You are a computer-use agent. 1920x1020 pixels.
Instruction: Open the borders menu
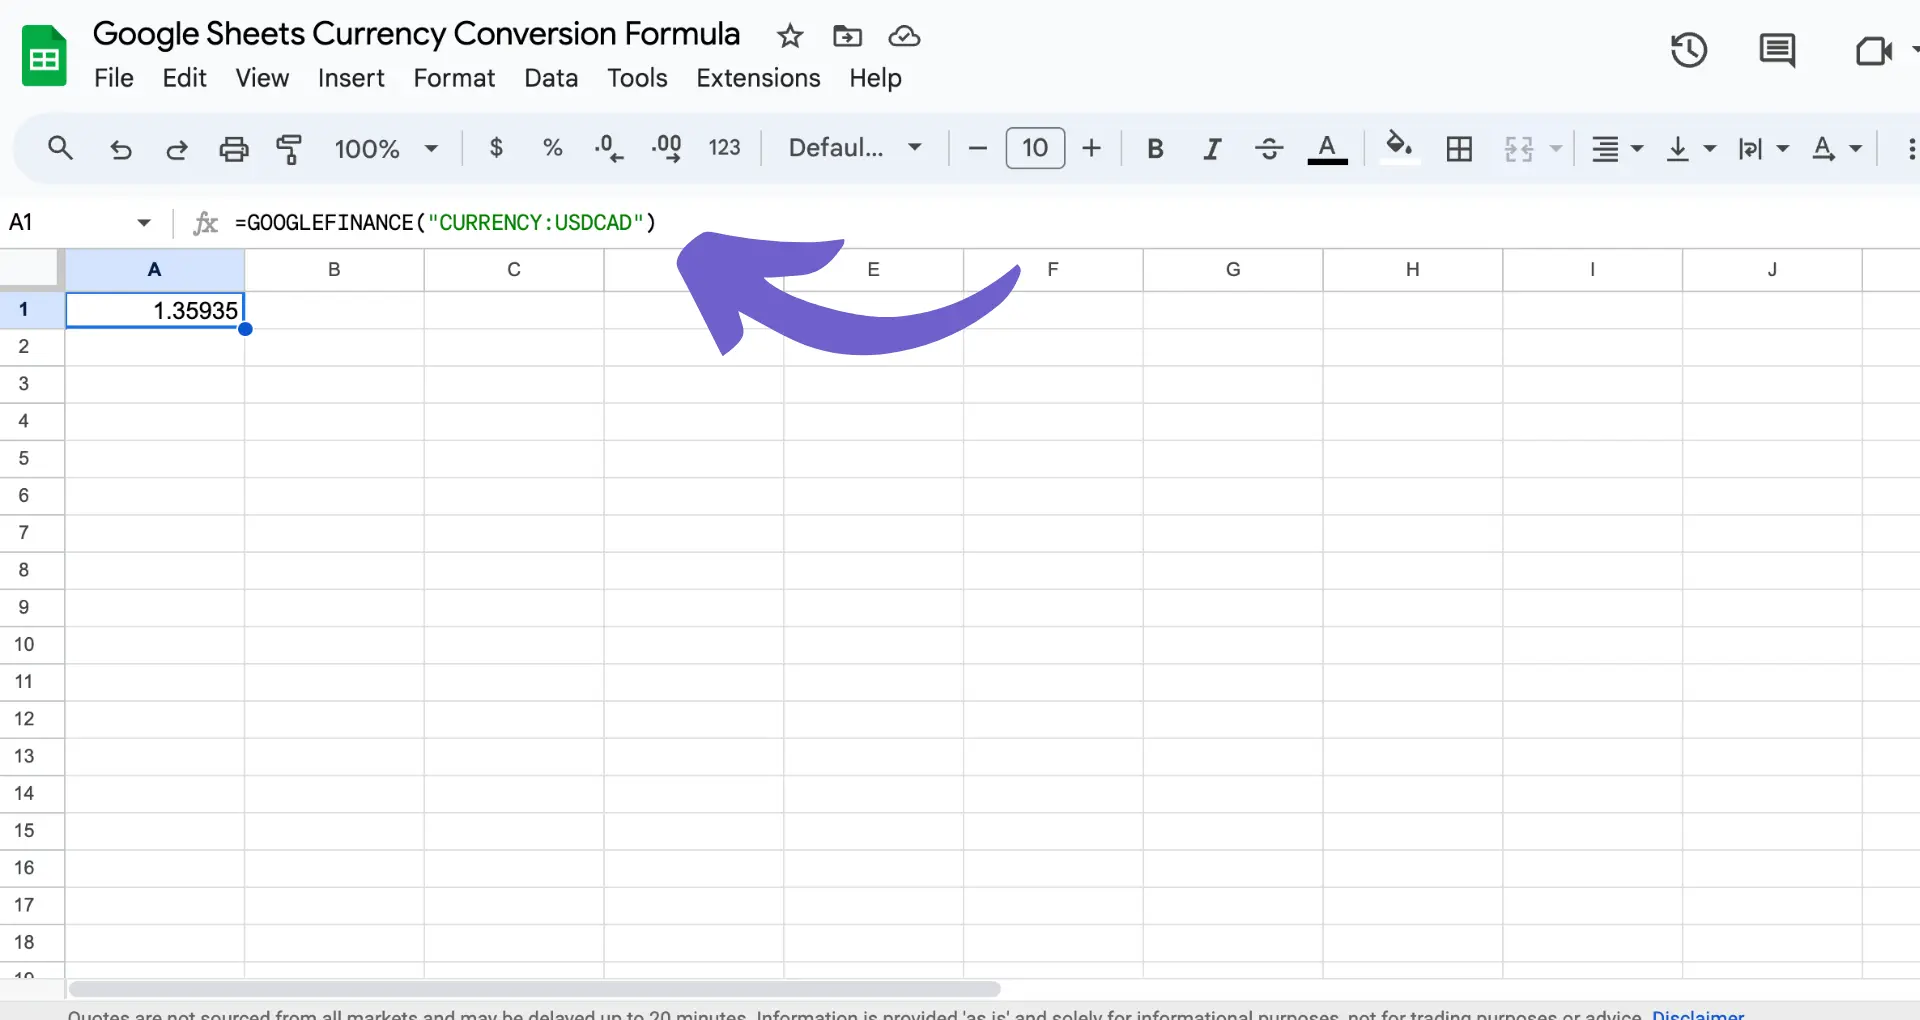tap(1459, 149)
